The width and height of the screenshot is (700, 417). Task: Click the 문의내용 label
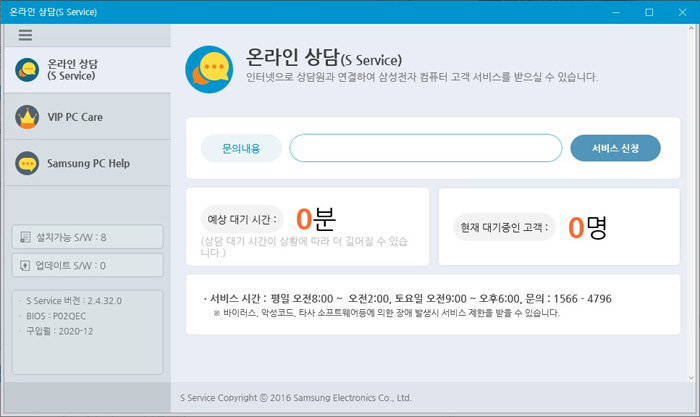coord(241,148)
